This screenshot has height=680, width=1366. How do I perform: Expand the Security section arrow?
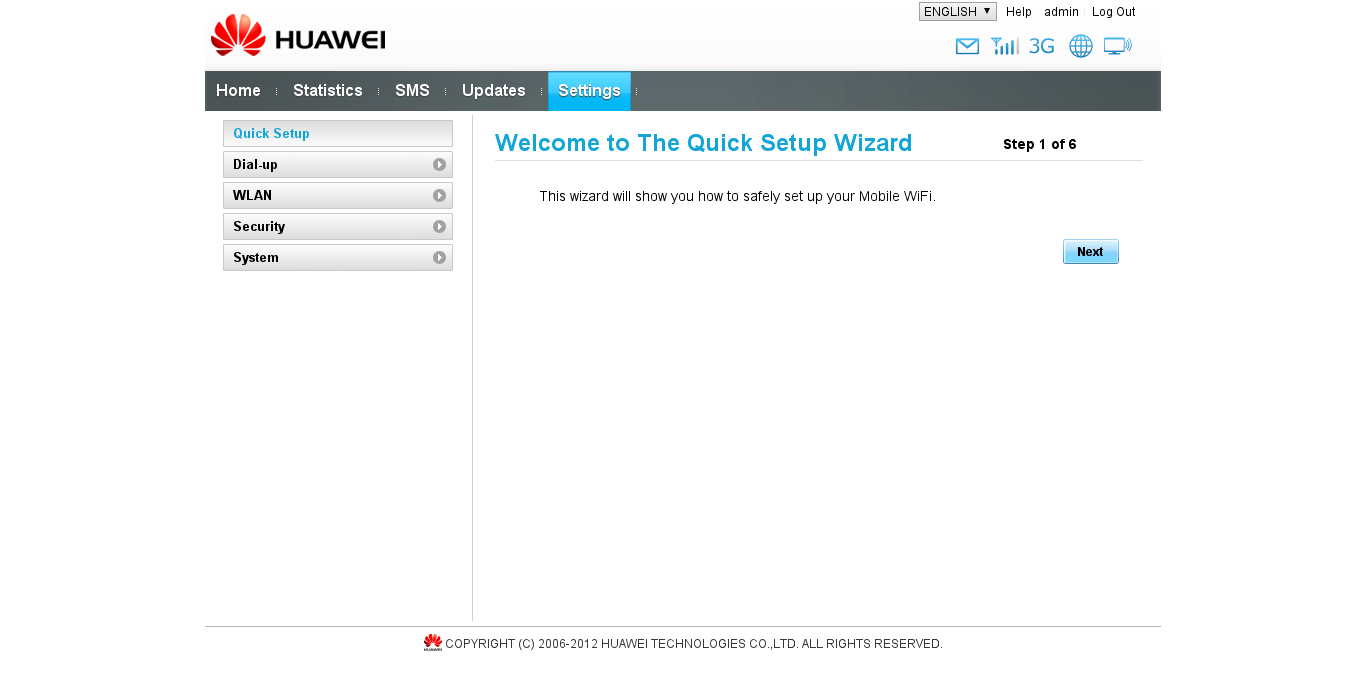(x=439, y=226)
